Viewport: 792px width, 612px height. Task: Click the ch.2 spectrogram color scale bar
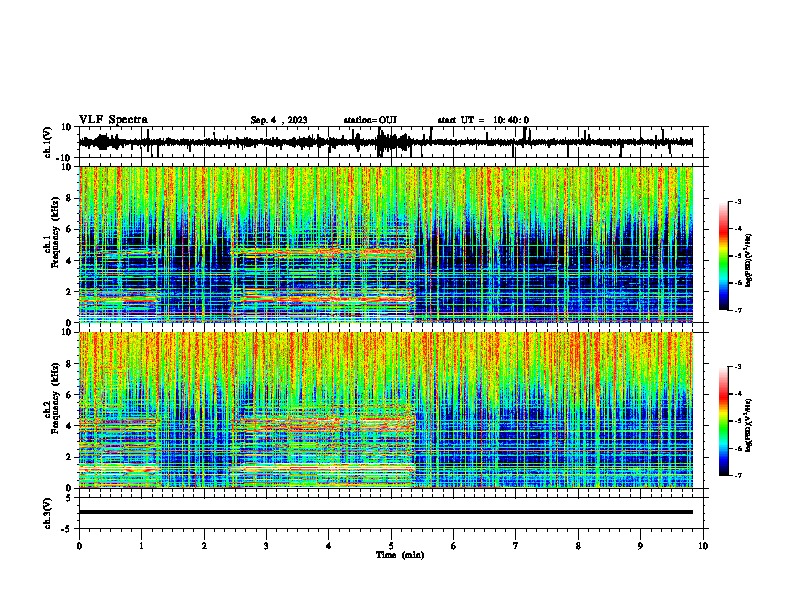[724, 421]
